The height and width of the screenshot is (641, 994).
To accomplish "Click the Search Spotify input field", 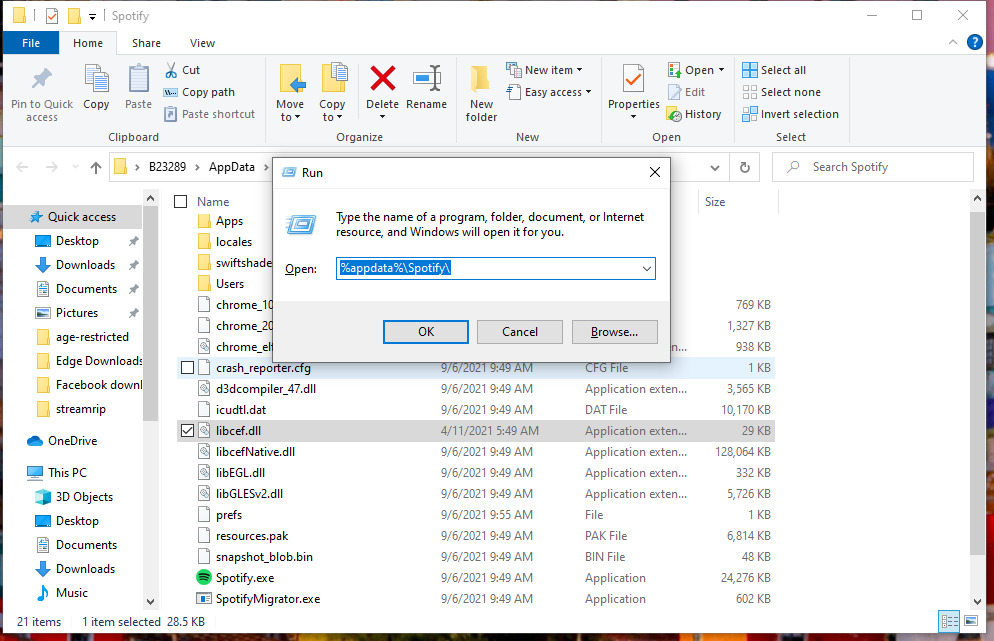I will 886,167.
